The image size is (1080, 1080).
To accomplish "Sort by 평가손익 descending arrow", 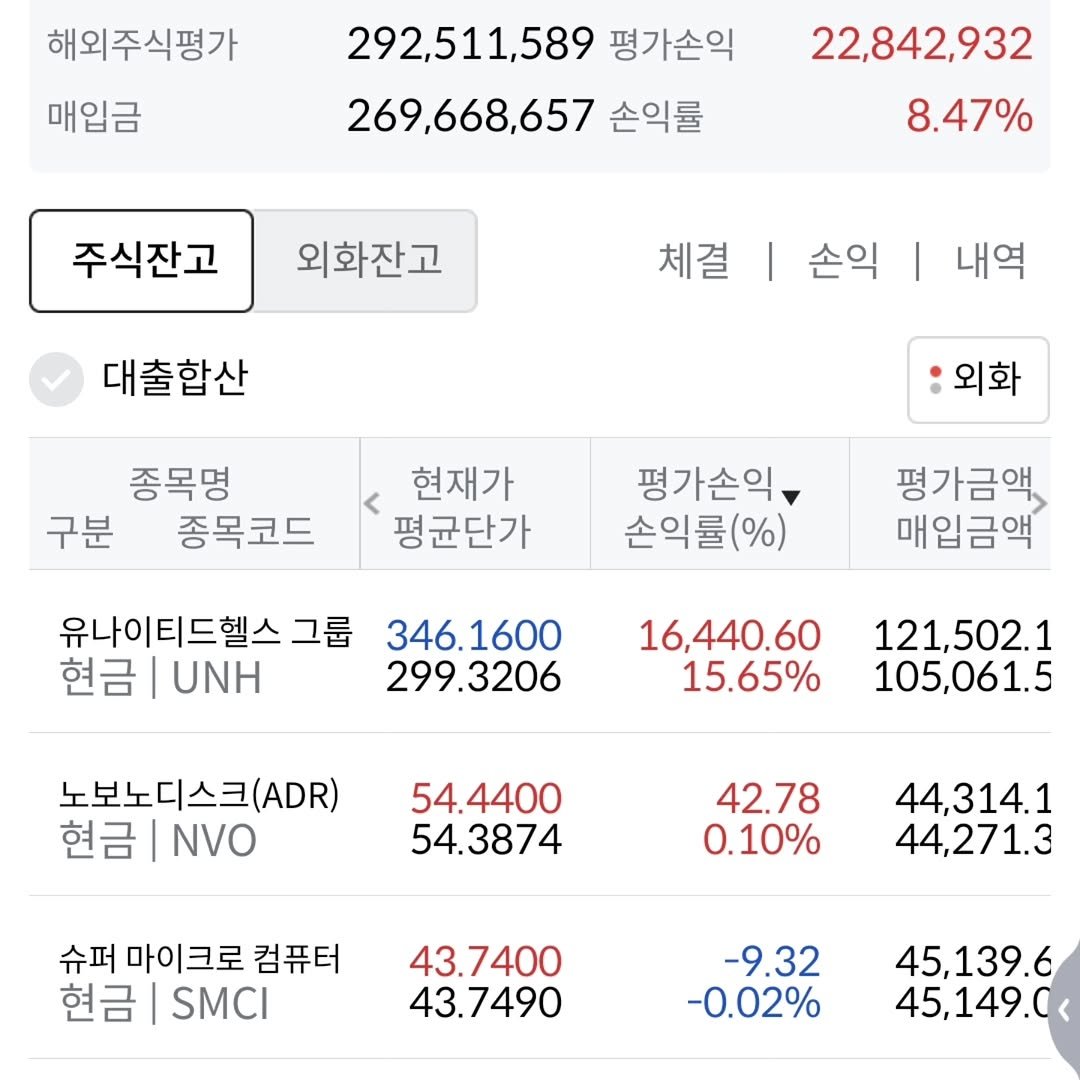I will (791, 497).
